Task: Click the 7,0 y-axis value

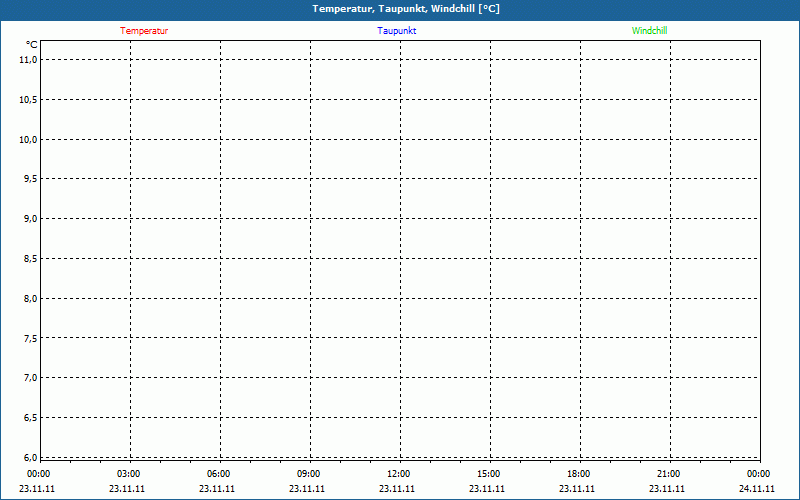Action: (x=31, y=378)
